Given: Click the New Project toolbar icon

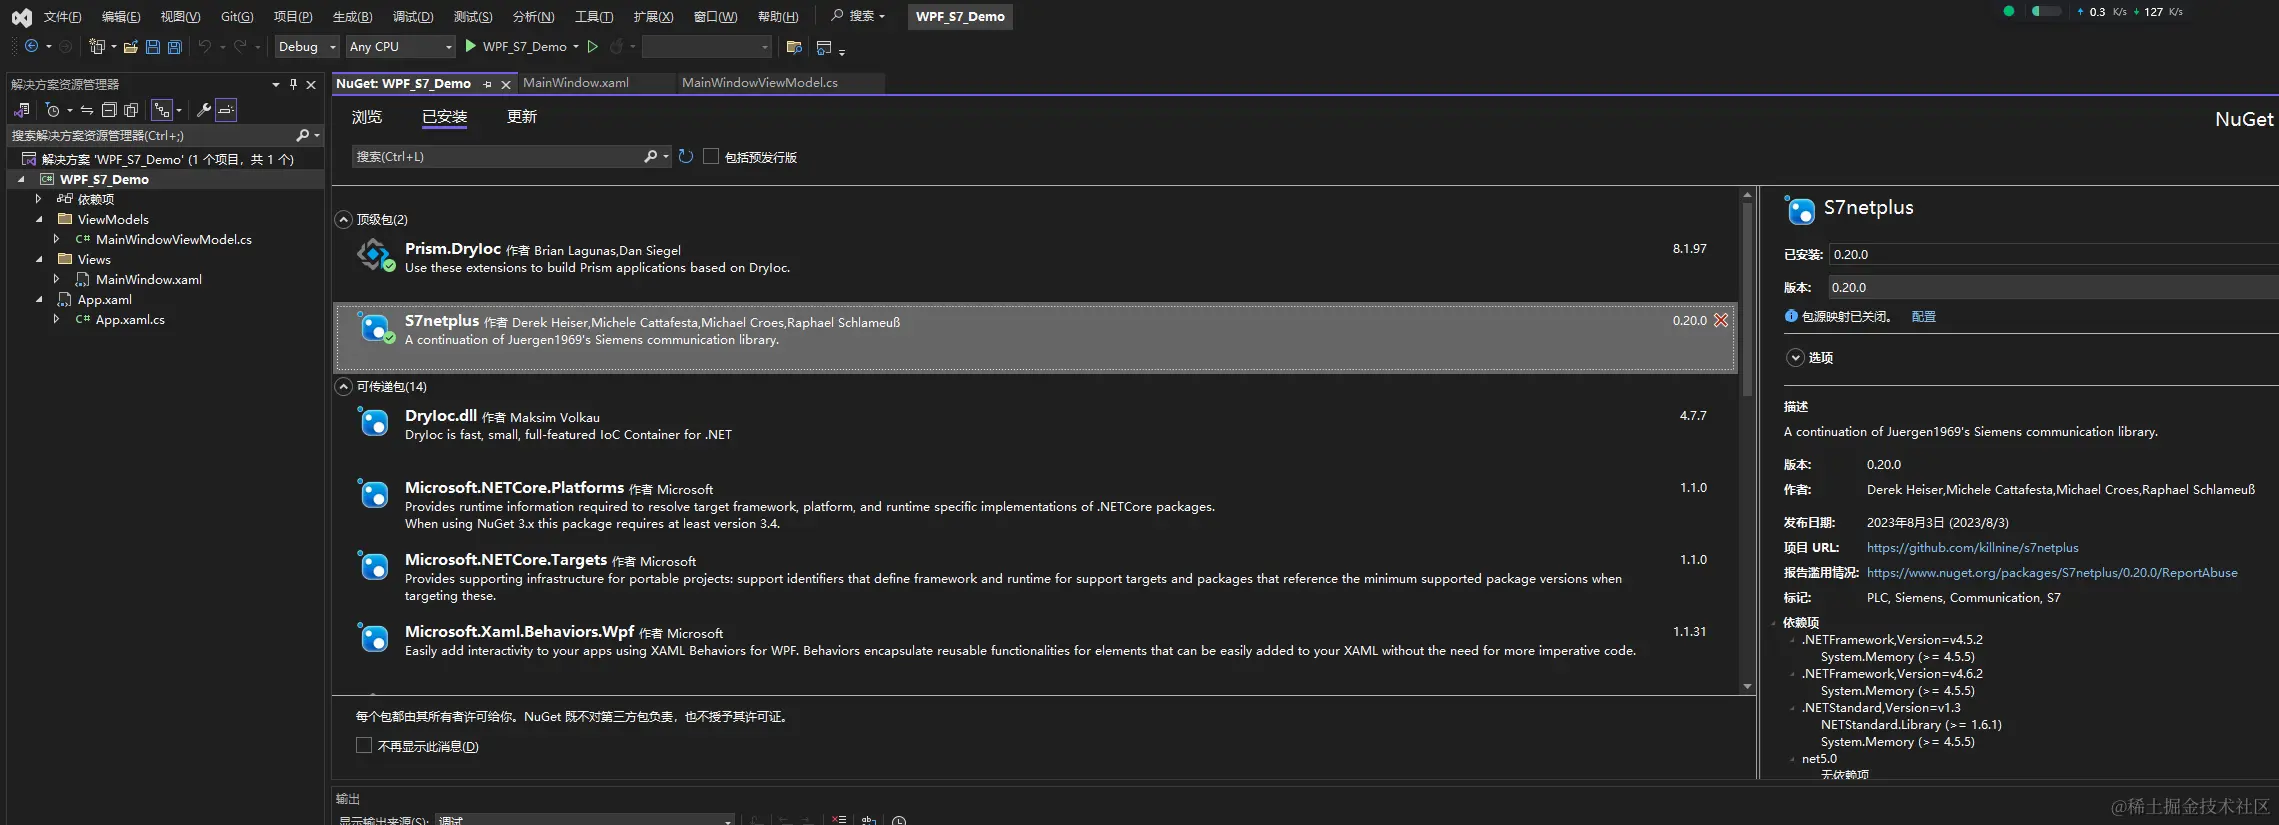Looking at the screenshot, I should (x=97, y=47).
